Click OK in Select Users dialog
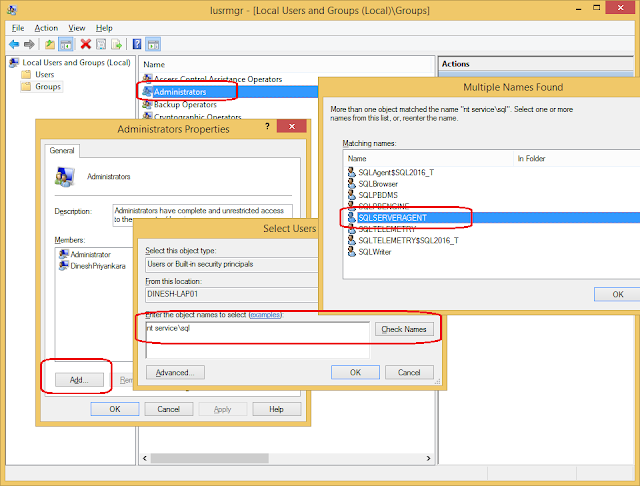This screenshot has width=640, height=486. [355, 373]
